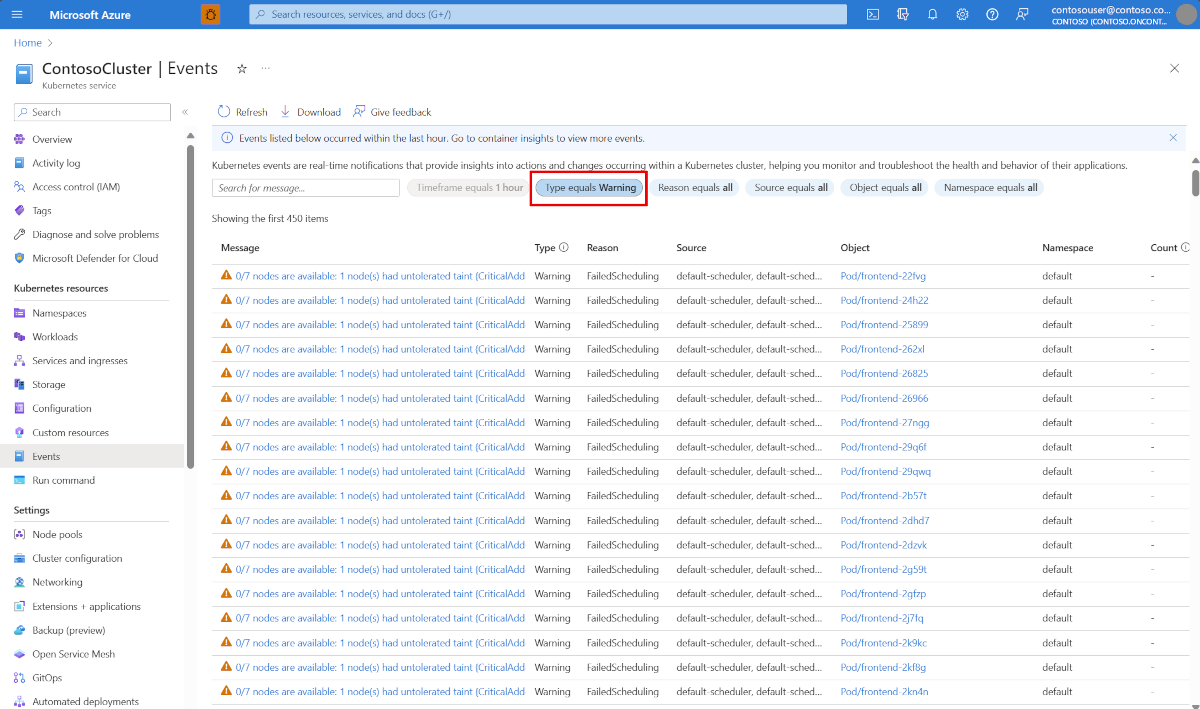Click the Search for message field
This screenshot has height=709, width=1200.
click(305, 188)
